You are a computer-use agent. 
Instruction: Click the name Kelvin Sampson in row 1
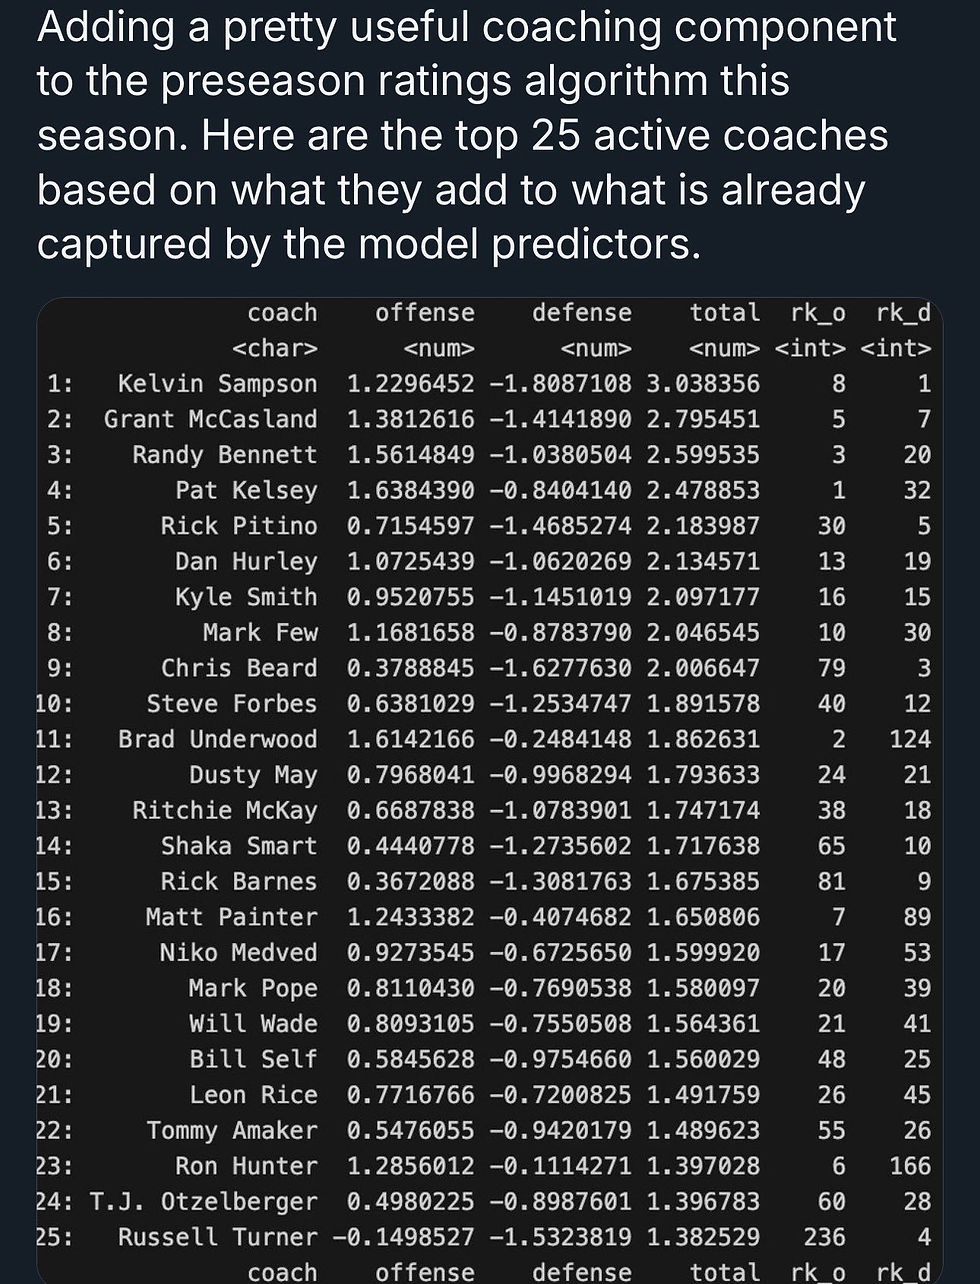217,384
